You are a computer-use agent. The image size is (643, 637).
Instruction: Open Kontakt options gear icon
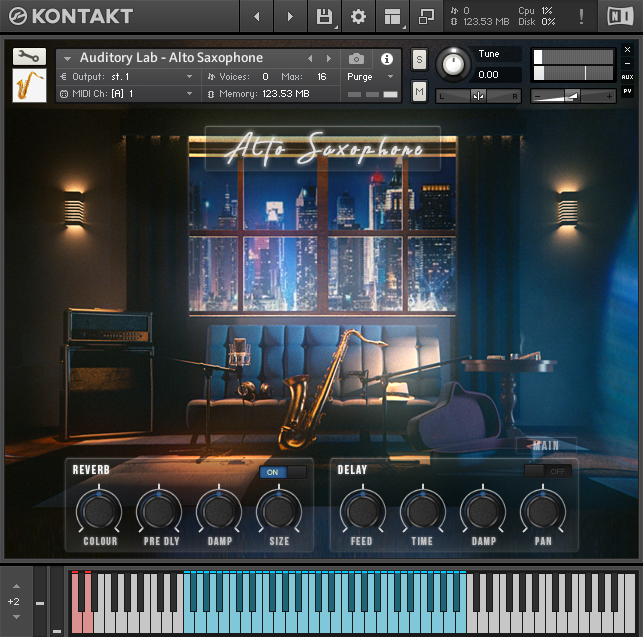[x=358, y=17]
